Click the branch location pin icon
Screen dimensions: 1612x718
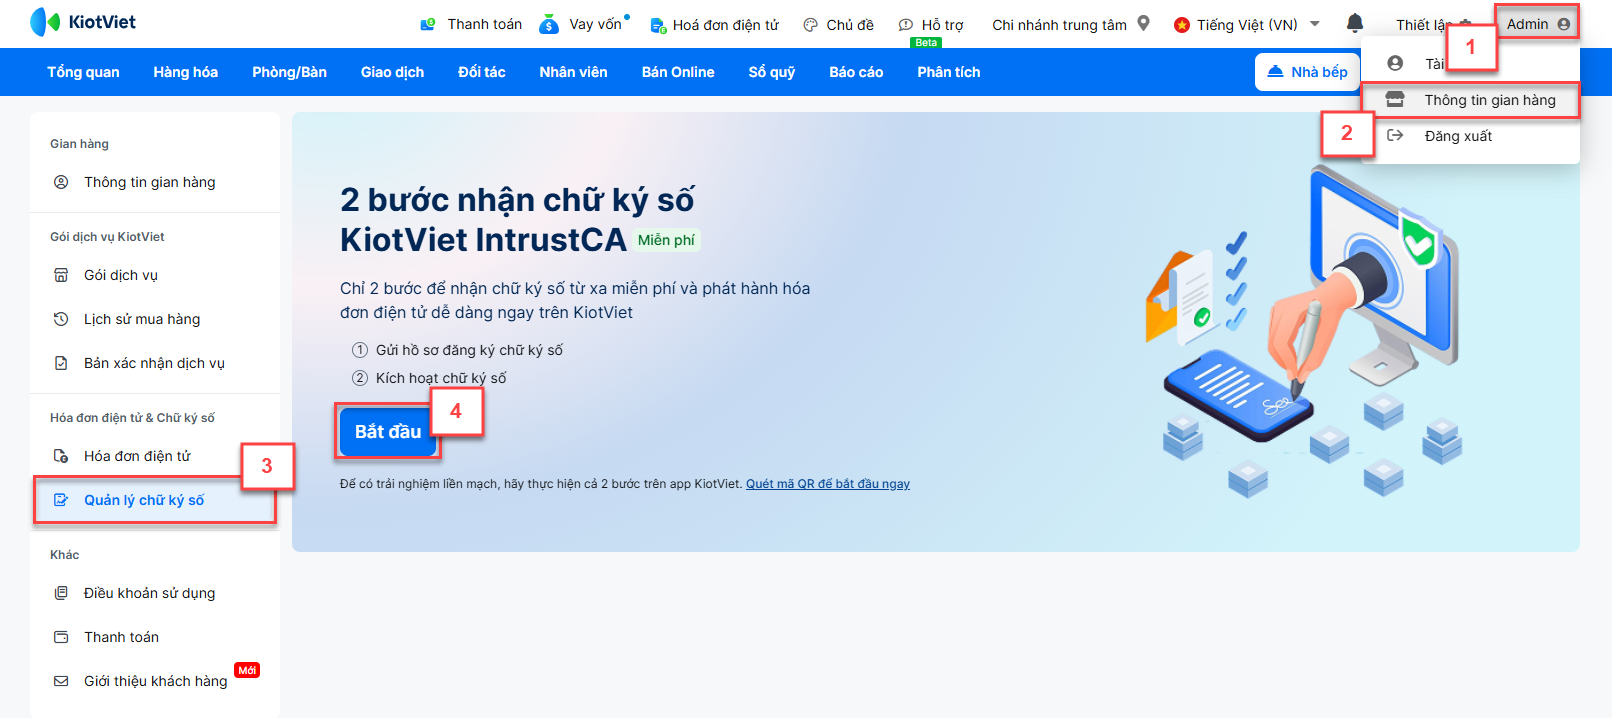(1144, 23)
